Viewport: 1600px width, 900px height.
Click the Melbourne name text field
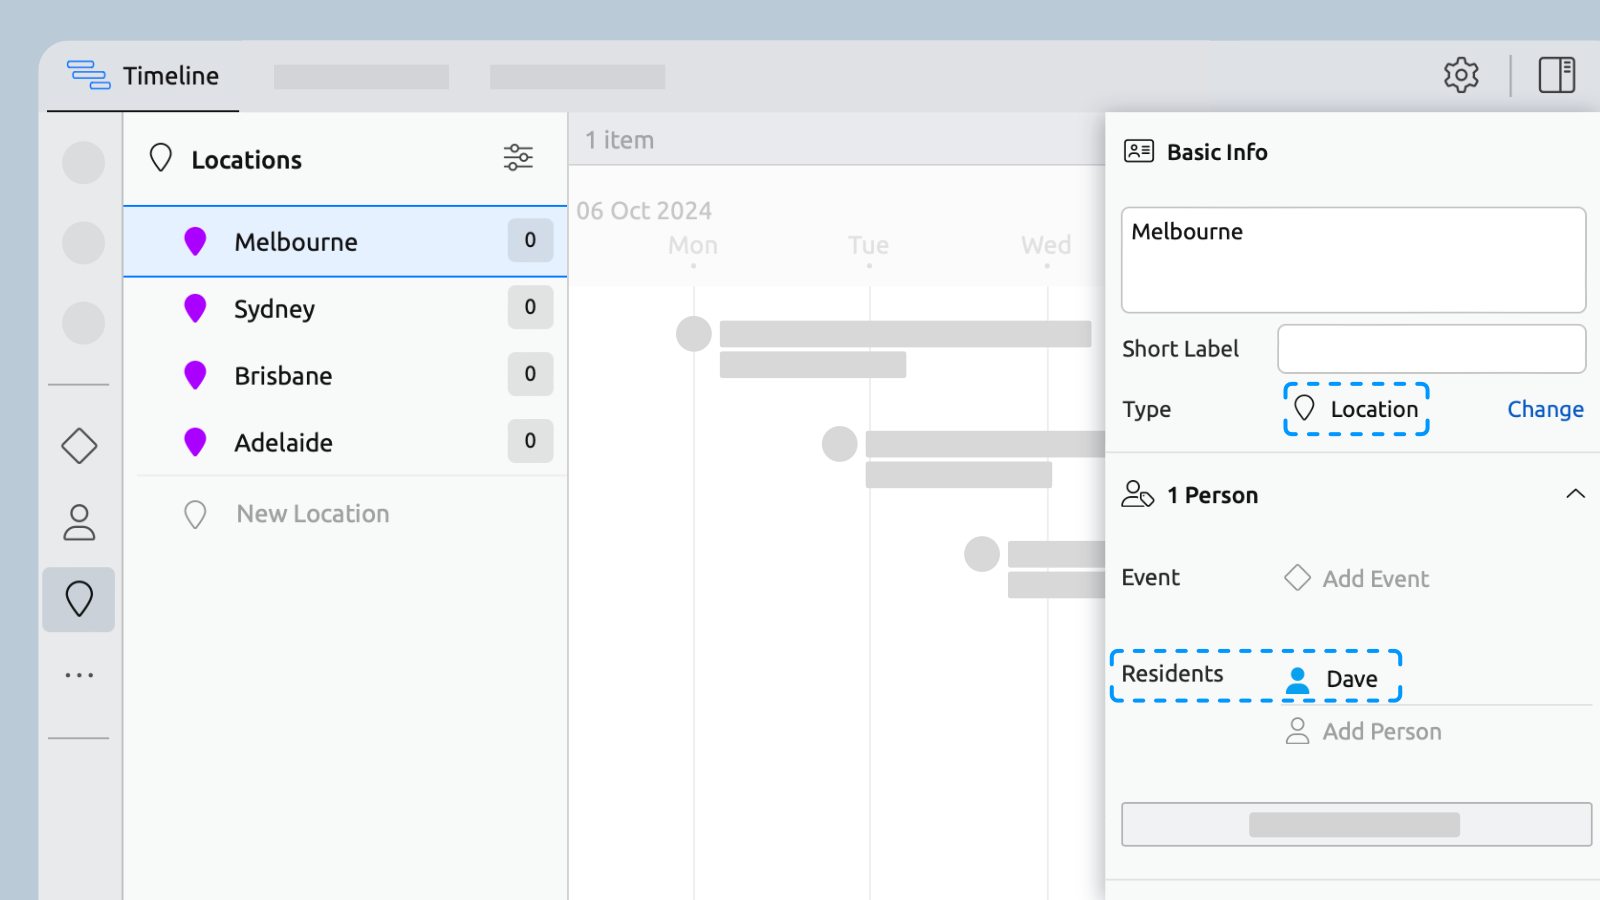click(1353, 260)
